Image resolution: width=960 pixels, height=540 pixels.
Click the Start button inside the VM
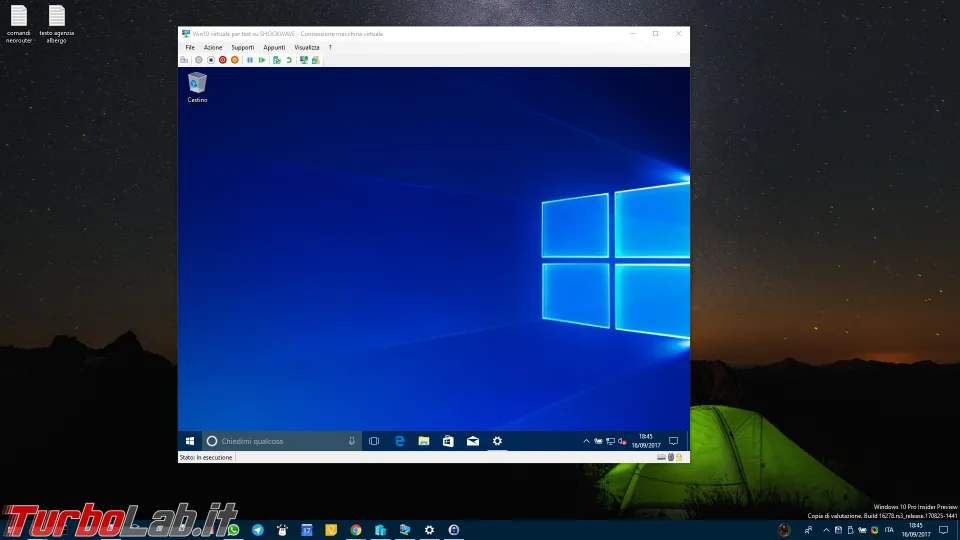pyautogui.click(x=189, y=441)
